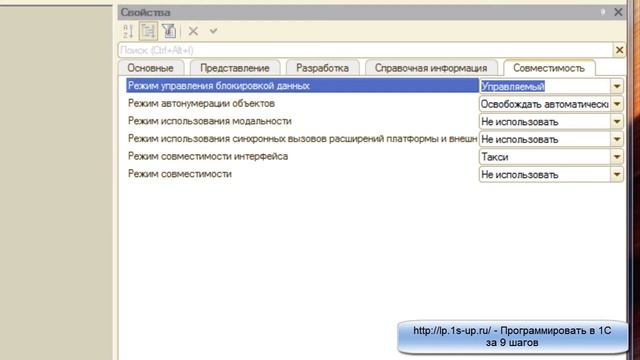
Task: Expand the Такси interface compatibility dropdown
Action: [x=617, y=157]
